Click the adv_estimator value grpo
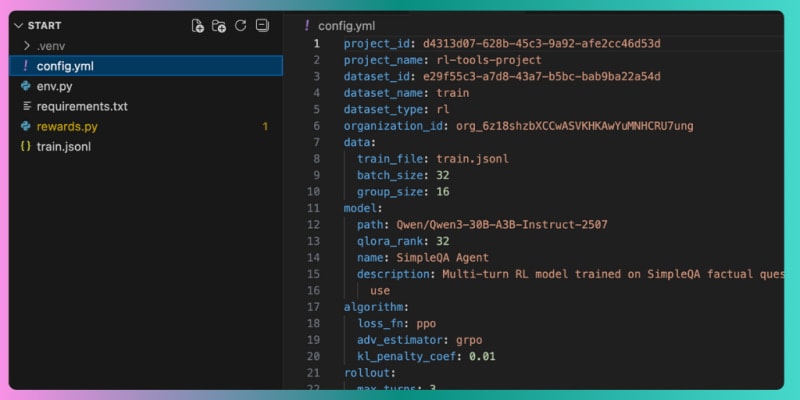The image size is (800, 400). pos(469,340)
